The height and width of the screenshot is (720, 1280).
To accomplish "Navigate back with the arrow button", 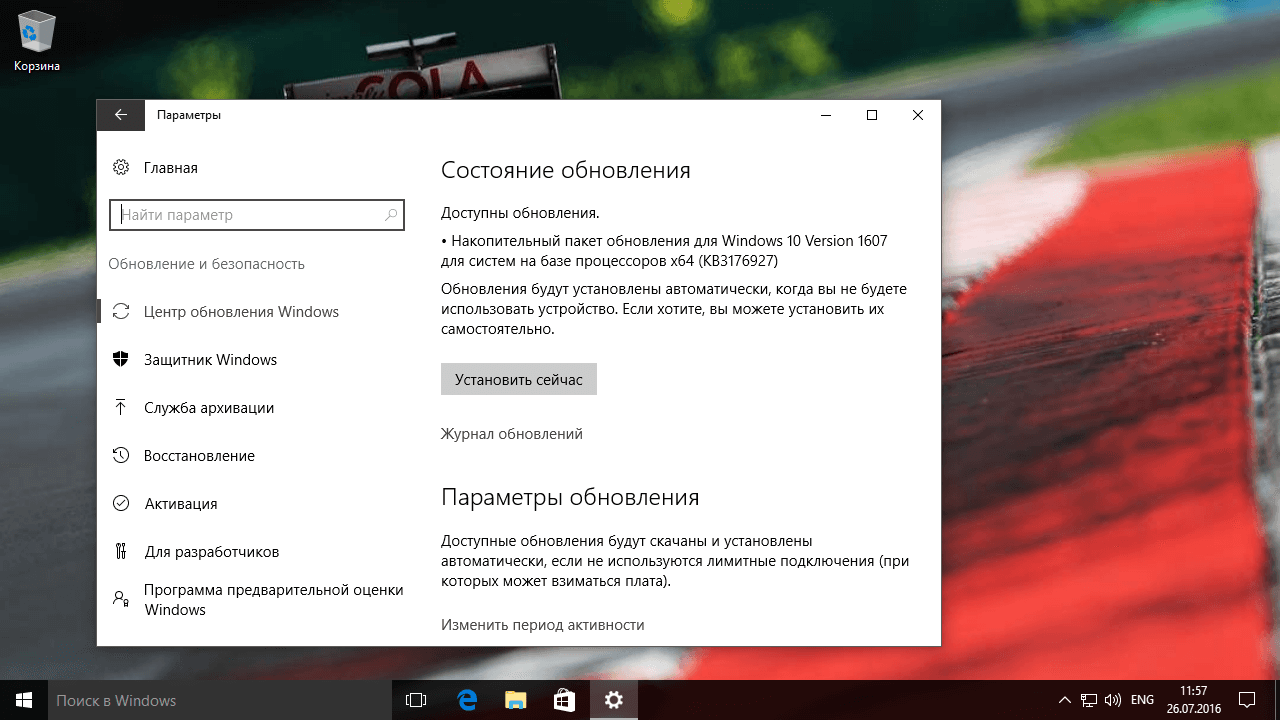I will click(x=120, y=114).
